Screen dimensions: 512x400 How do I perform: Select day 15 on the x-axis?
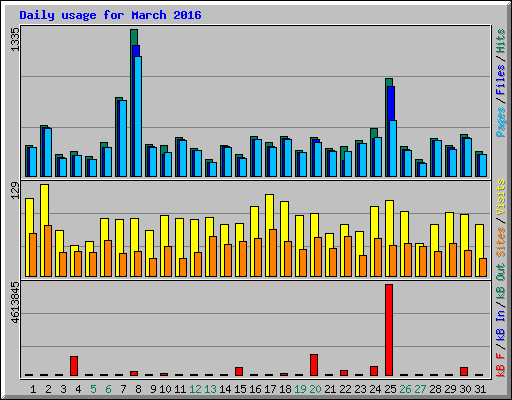pos(240,389)
